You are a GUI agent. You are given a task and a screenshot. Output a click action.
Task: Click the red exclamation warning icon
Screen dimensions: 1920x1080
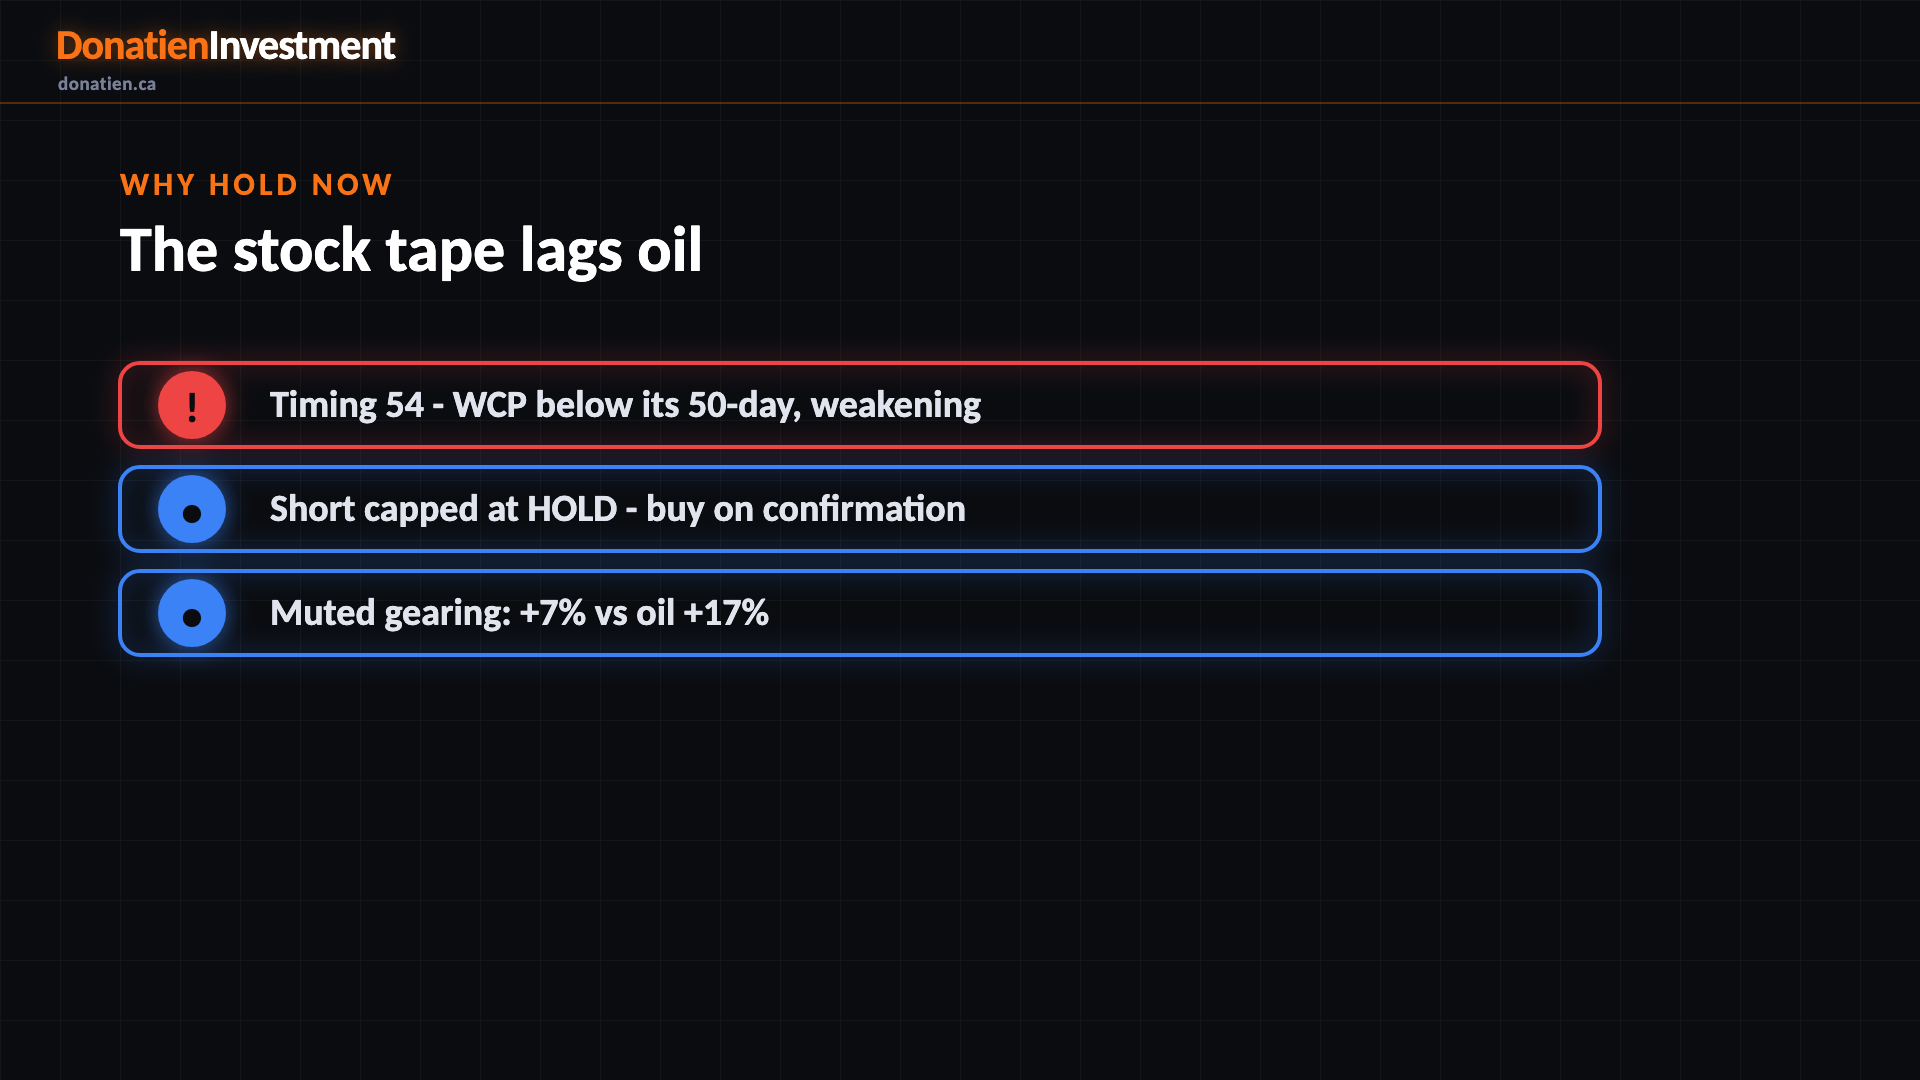point(192,405)
